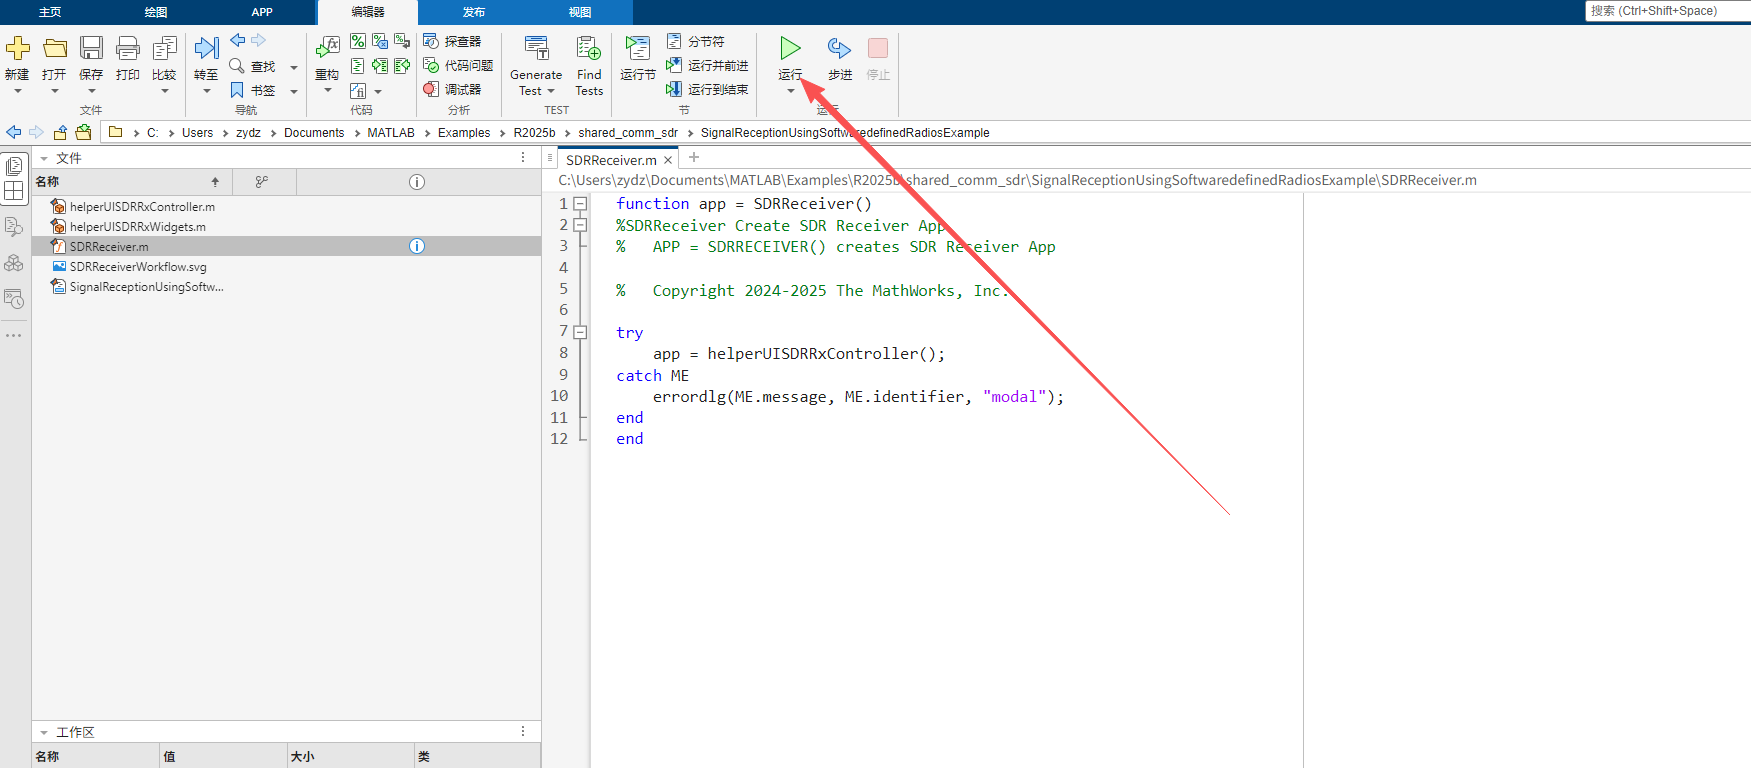Click 运行到结束 (Run to End)
Image resolution: width=1751 pixels, height=768 pixels.
[x=707, y=89]
